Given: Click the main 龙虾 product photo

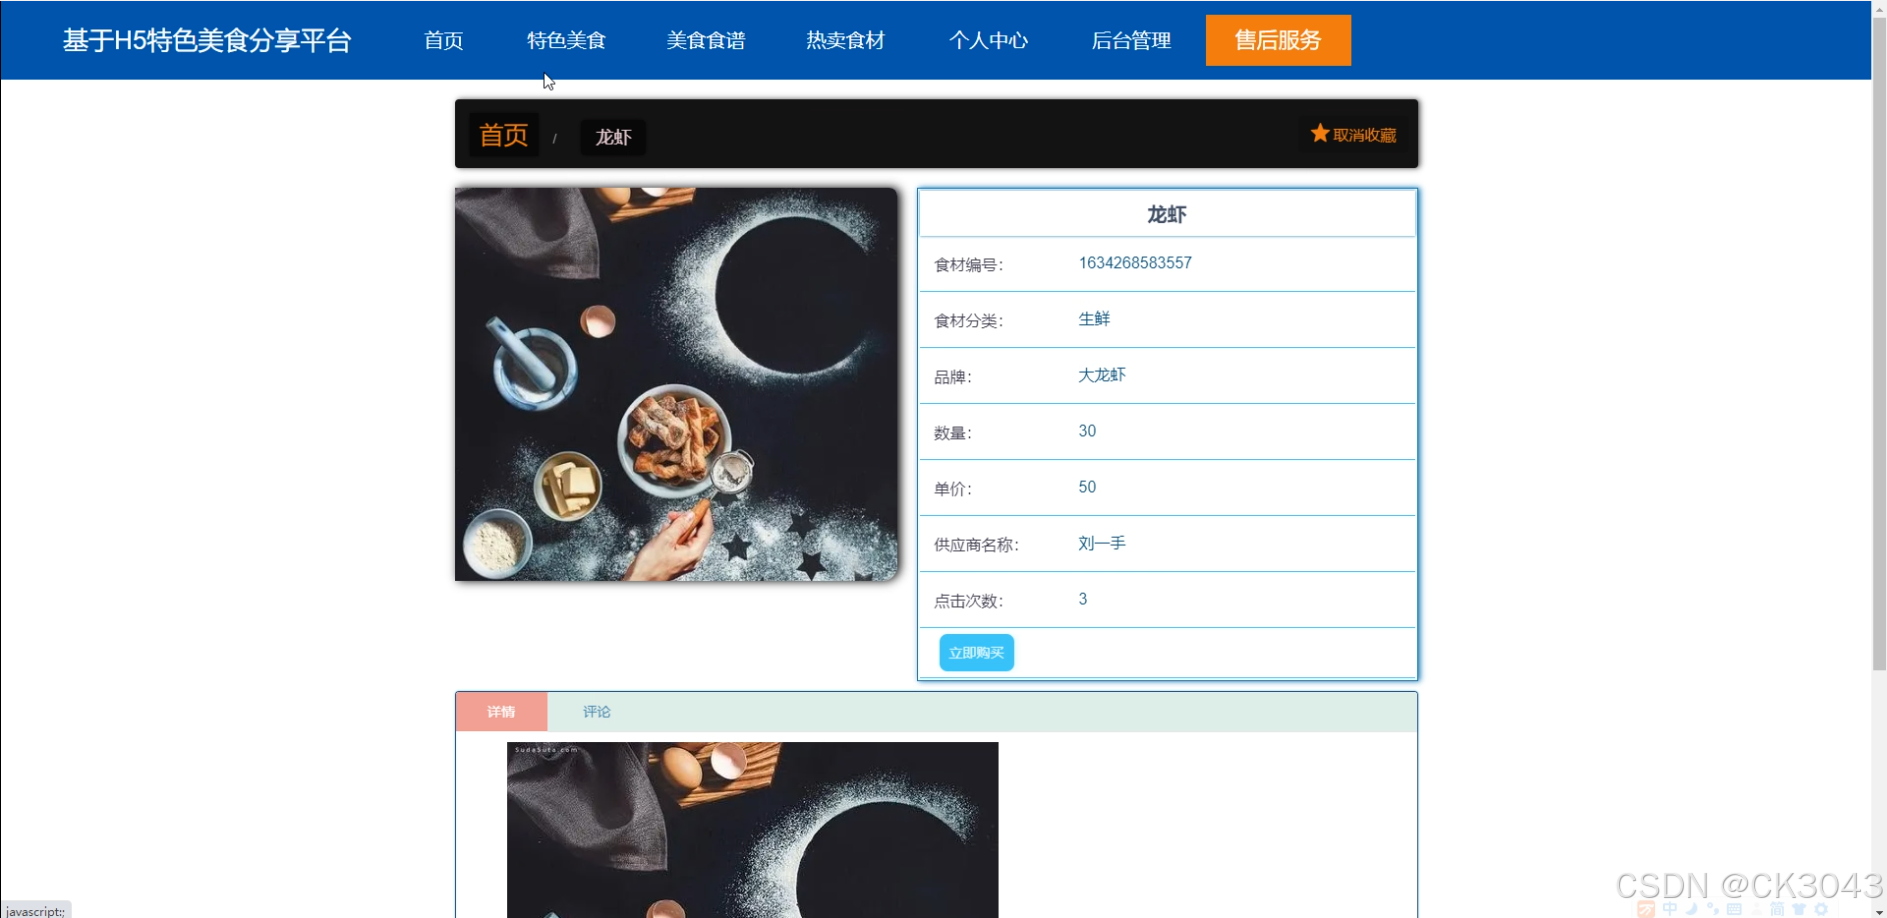Looking at the screenshot, I should (676, 384).
